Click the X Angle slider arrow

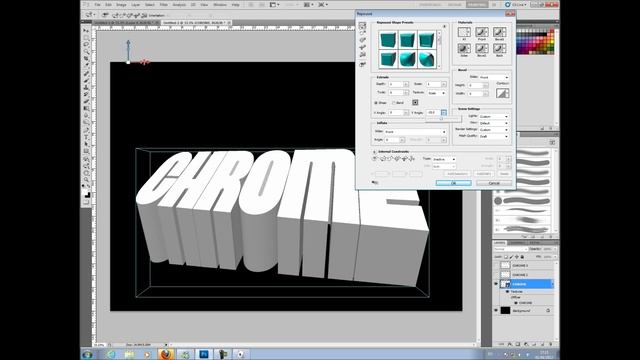click(x=406, y=112)
